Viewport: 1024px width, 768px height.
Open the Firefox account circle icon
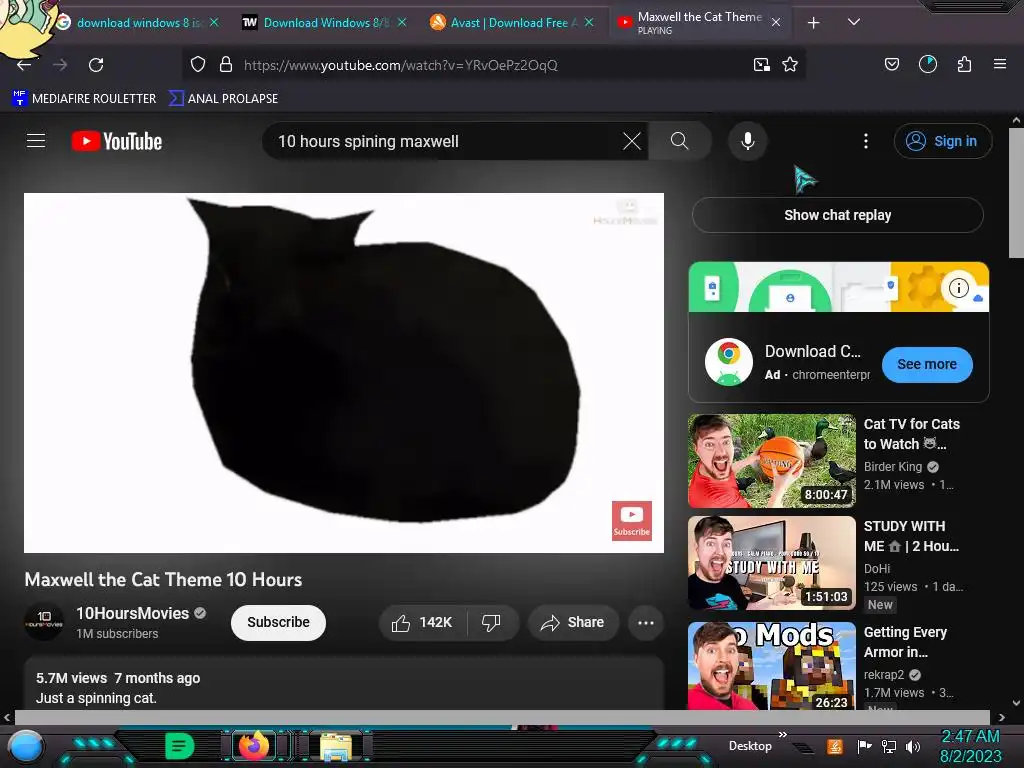click(x=928, y=64)
